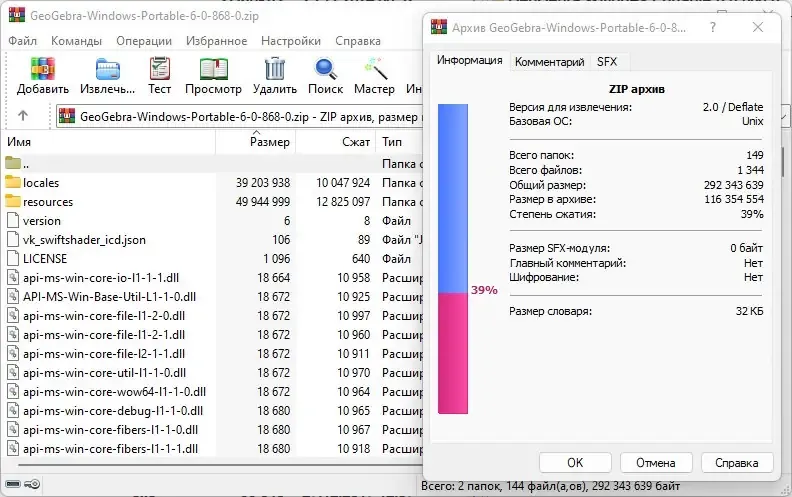Click the 39 203 938 size value
Screen dimensions: 792x497
pyautogui.click(x=263, y=182)
